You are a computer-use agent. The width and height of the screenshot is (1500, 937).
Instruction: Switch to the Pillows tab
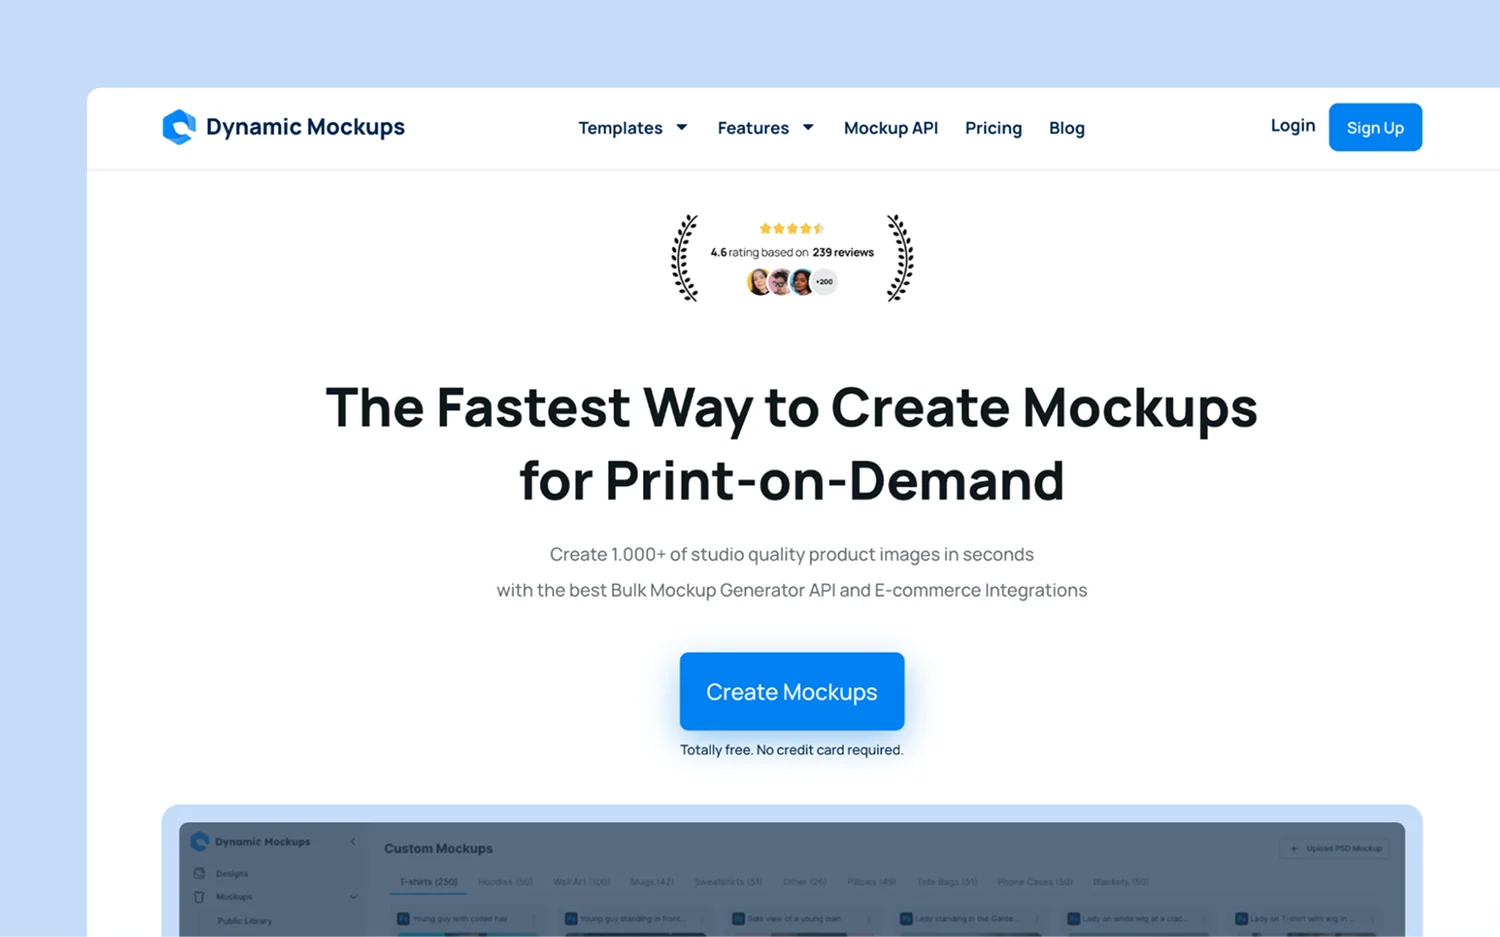[x=871, y=882]
